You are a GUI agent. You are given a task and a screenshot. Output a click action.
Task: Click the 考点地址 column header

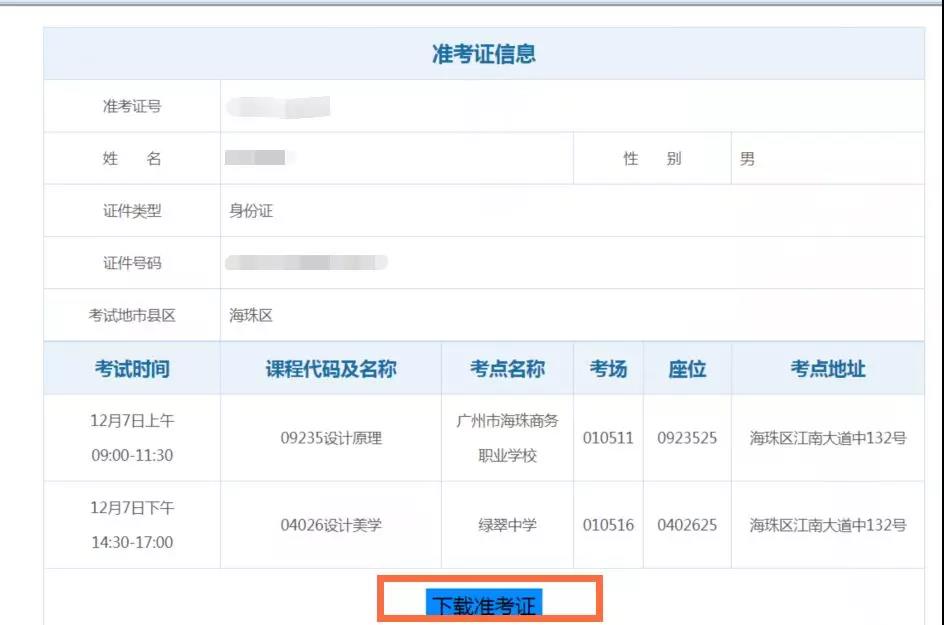point(825,368)
